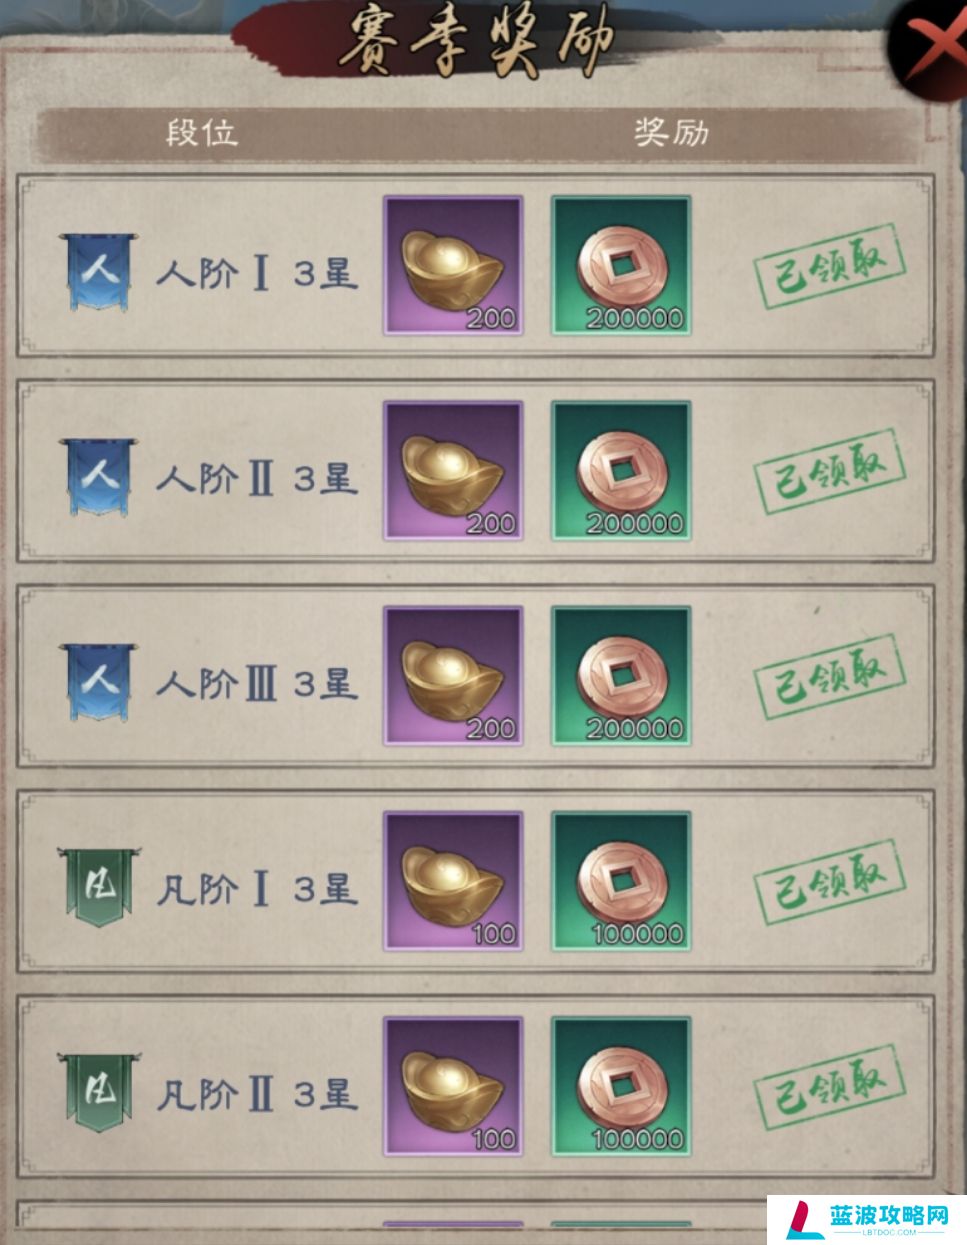Image resolution: width=967 pixels, height=1245 pixels.
Task: Click the 段位 column header
Action: [x=202, y=133]
